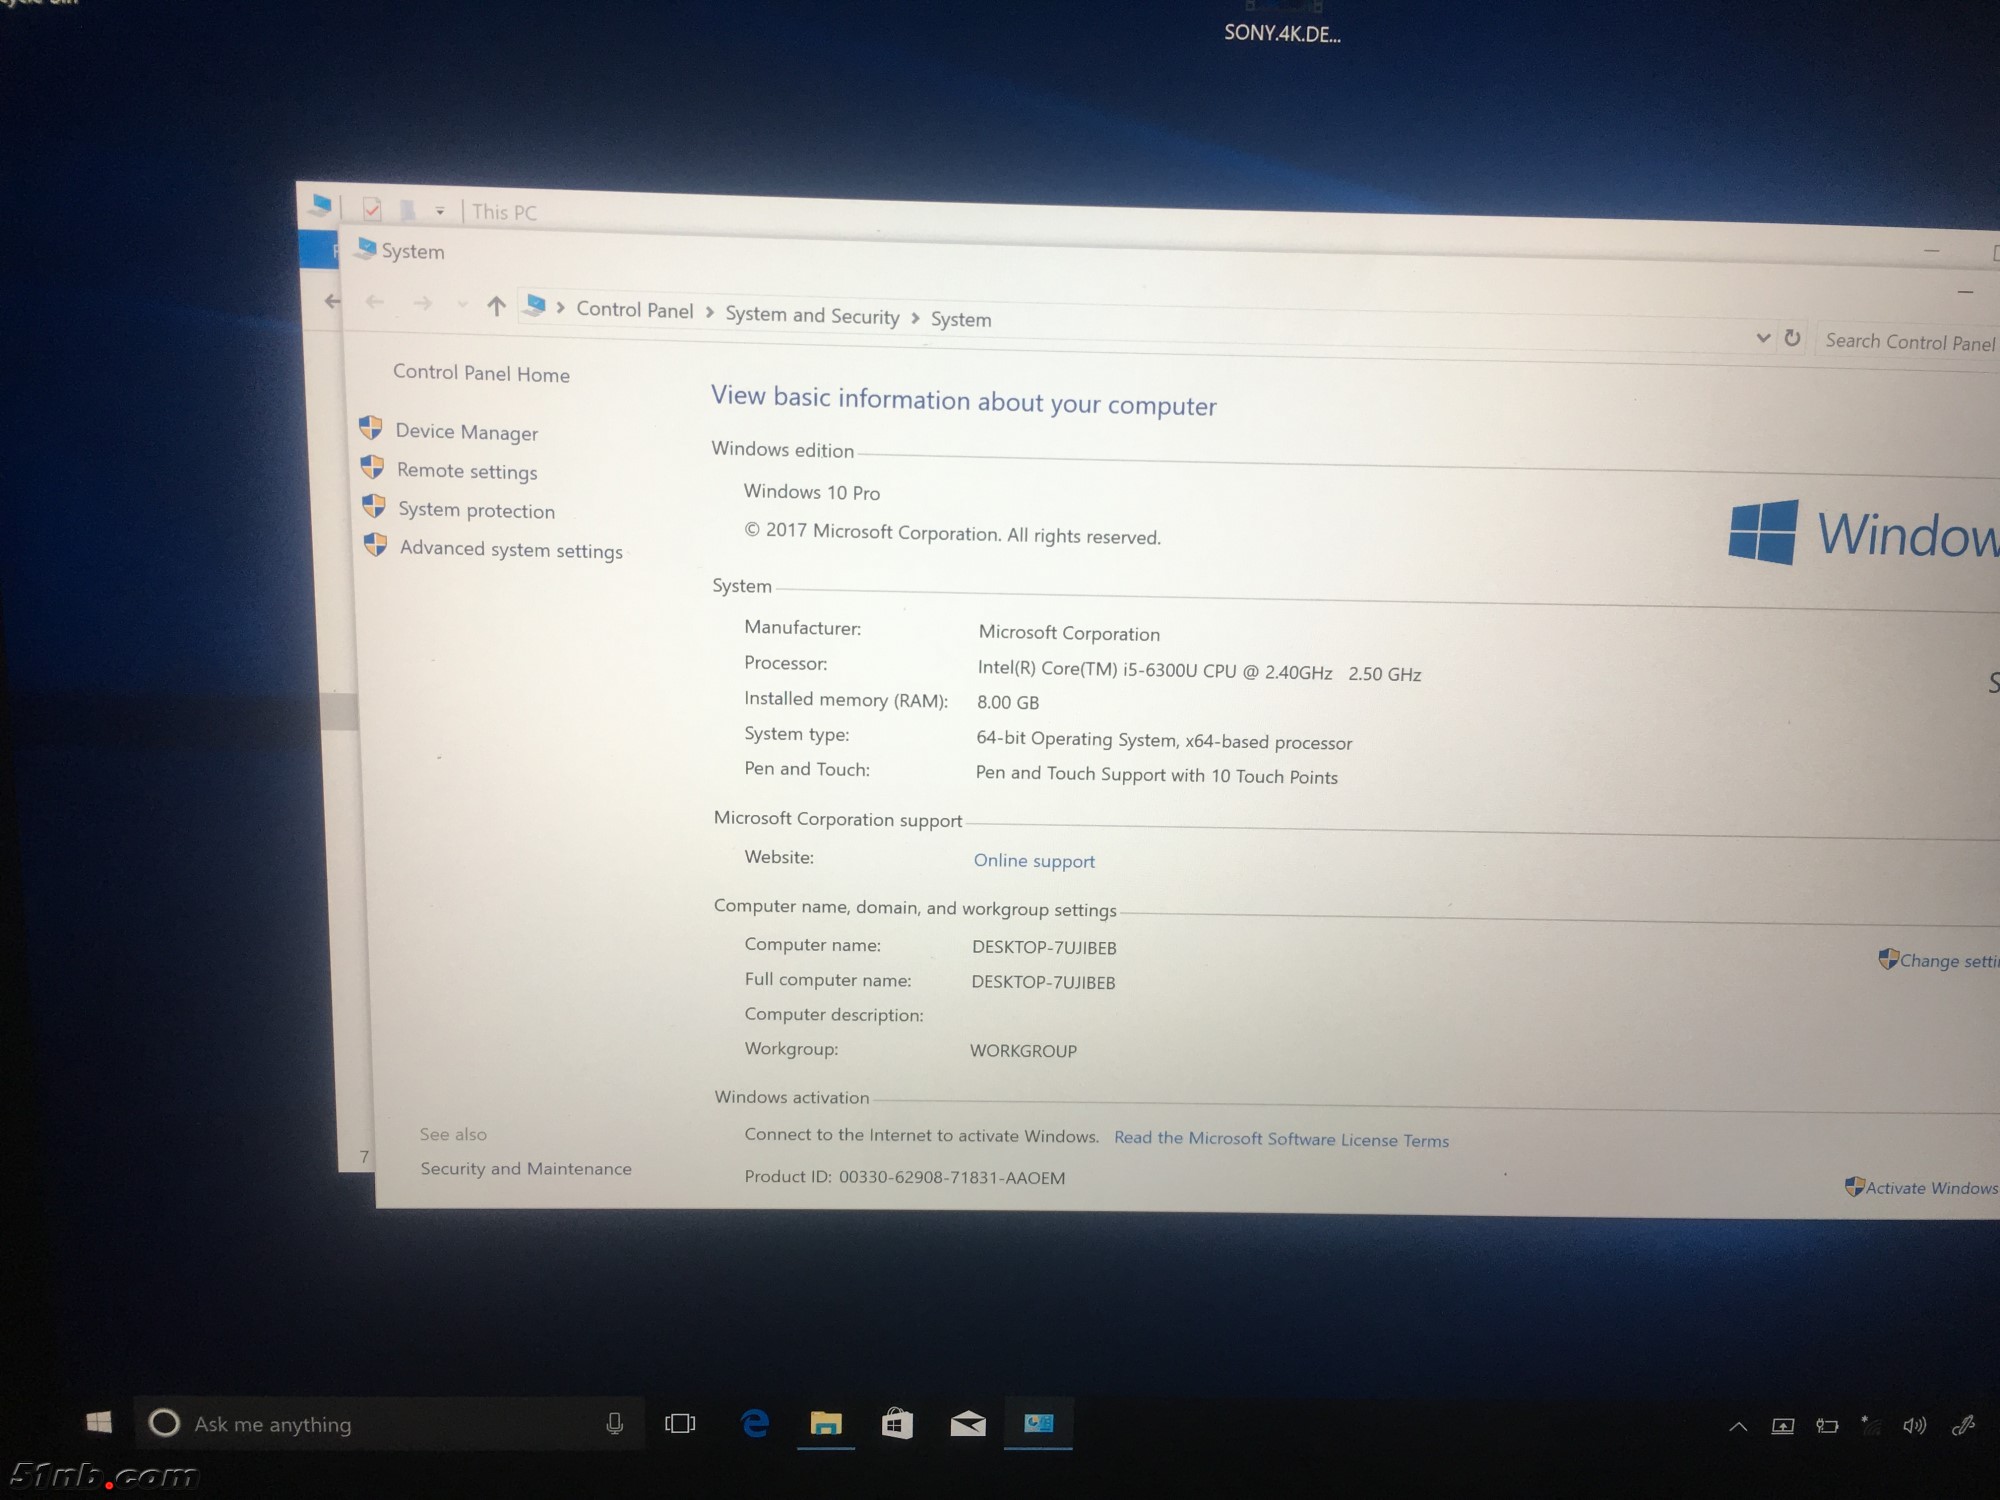Select System and Security breadcrumb
2000x1500 pixels.
tap(812, 316)
